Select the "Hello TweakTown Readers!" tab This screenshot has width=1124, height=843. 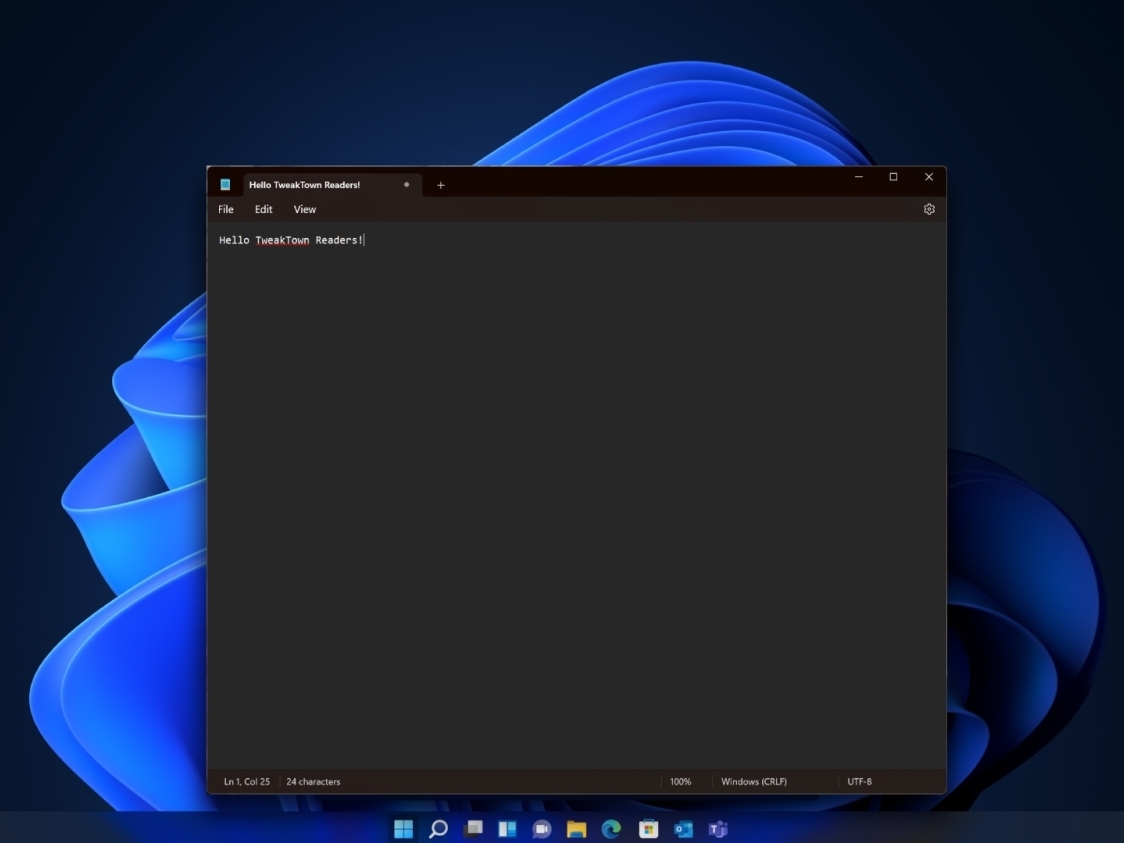tap(305, 185)
